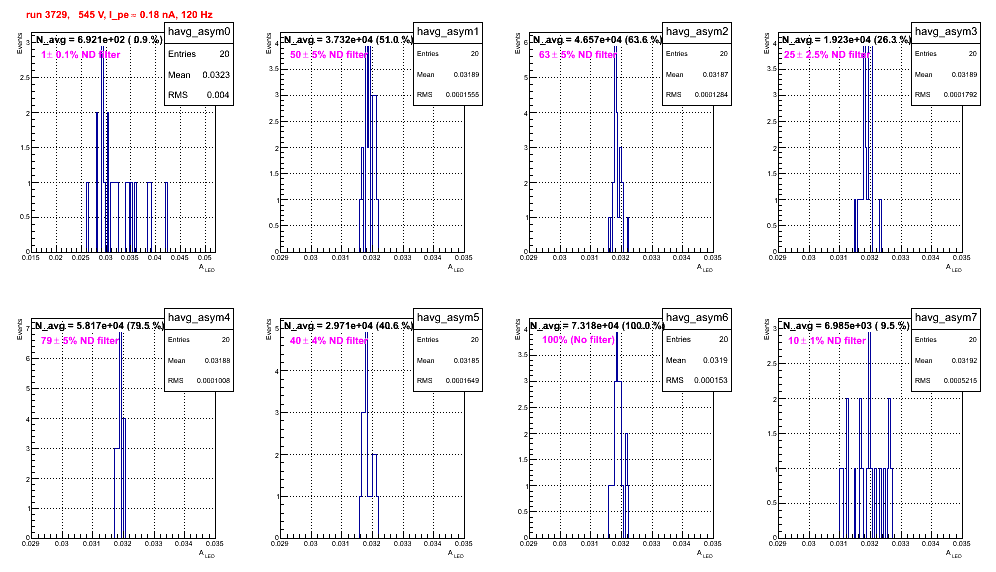
Task: Select RMS value 0.000153 in havg_asym6 box
Action: point(711,381)
